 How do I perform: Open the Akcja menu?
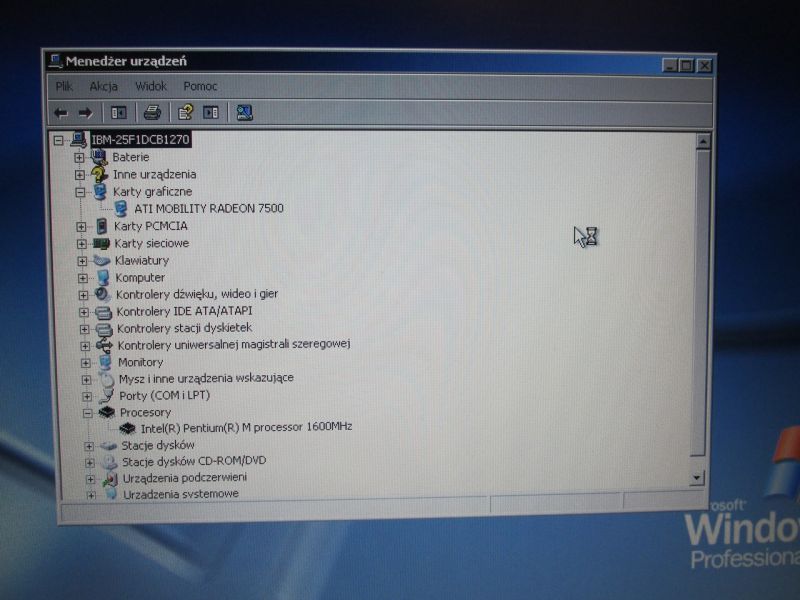click(104, 86)
